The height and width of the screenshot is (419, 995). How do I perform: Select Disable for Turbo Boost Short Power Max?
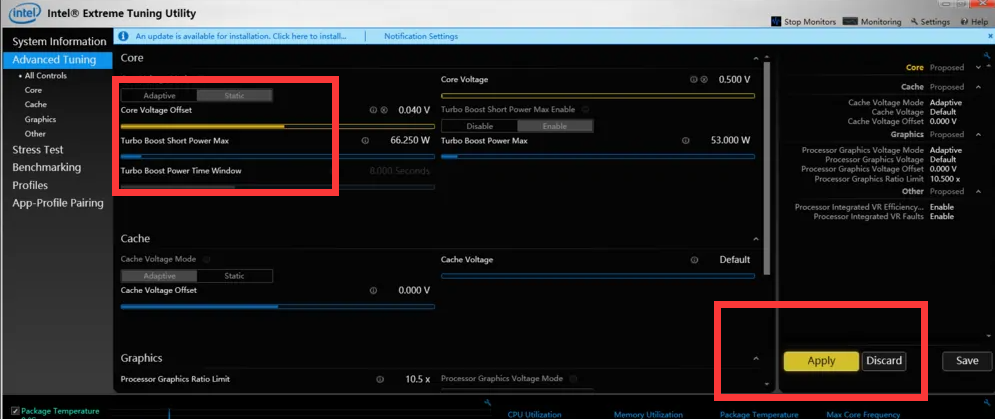[479, 126]
